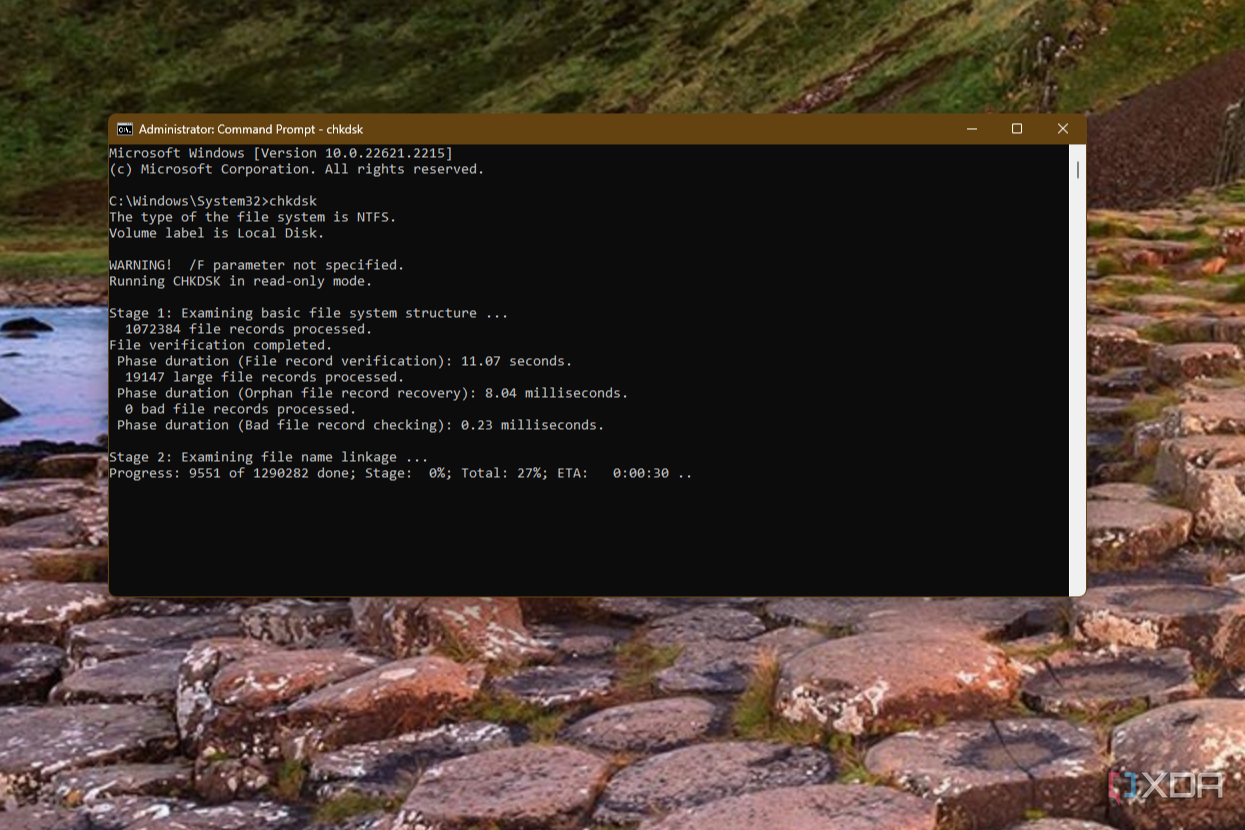Viewport: 1245px width, 830px height.
Task: Click the title text 'Administrator: Command Prompt - chkdsk'
Action: (x=251, y=129)
